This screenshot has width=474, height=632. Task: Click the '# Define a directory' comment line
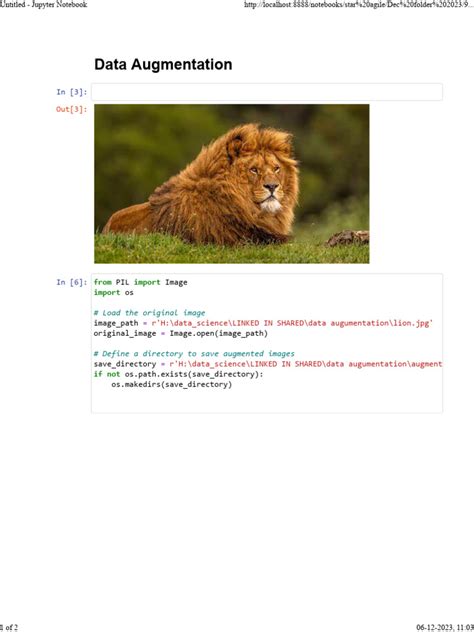coord(194,353)
